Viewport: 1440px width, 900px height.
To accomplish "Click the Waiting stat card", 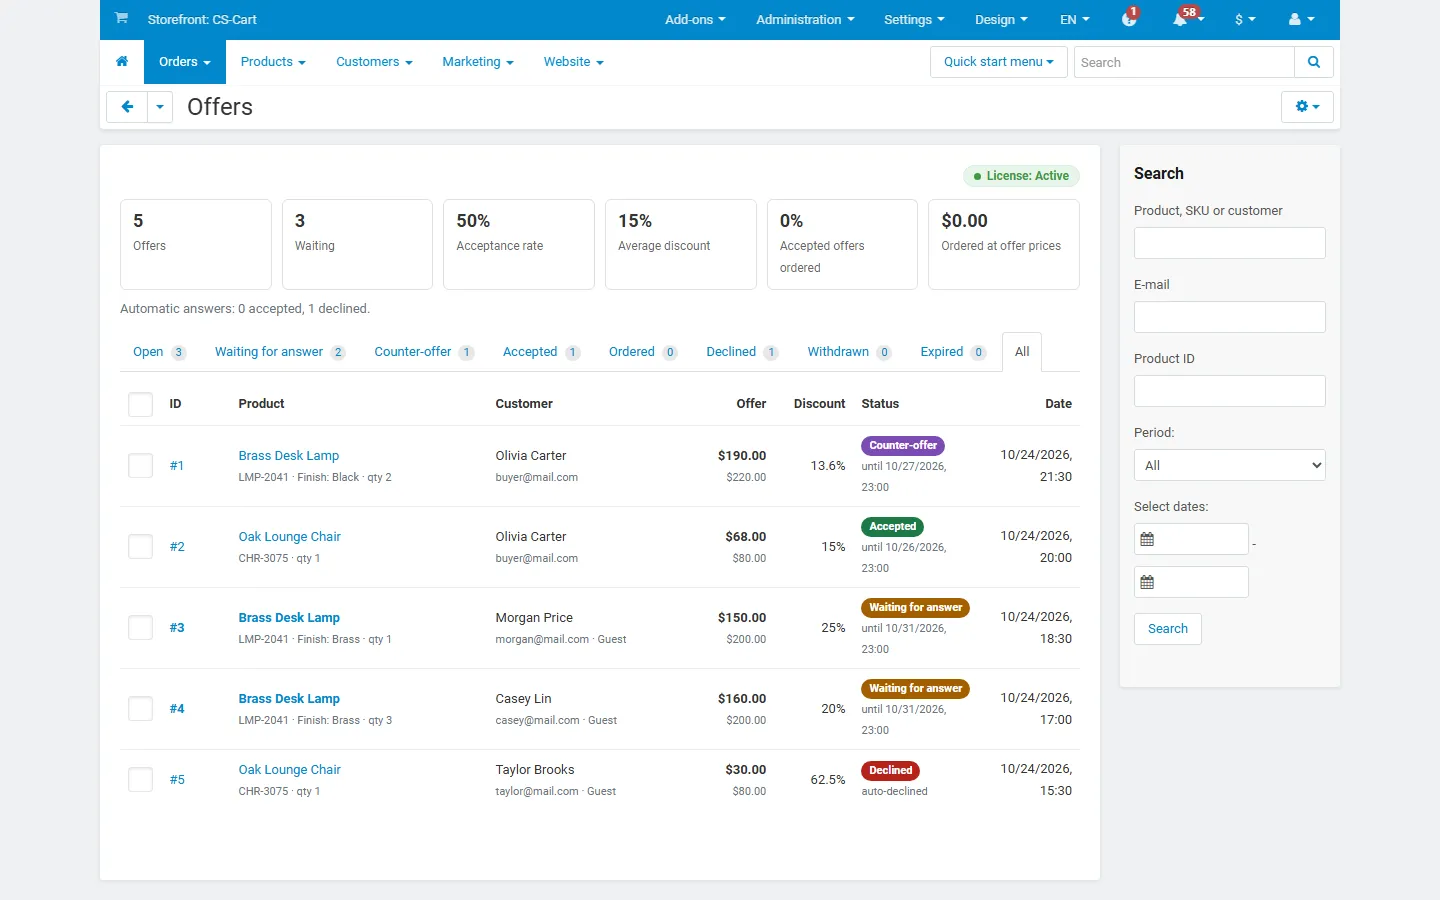I will pyautogui.click(x=357, y=245).
